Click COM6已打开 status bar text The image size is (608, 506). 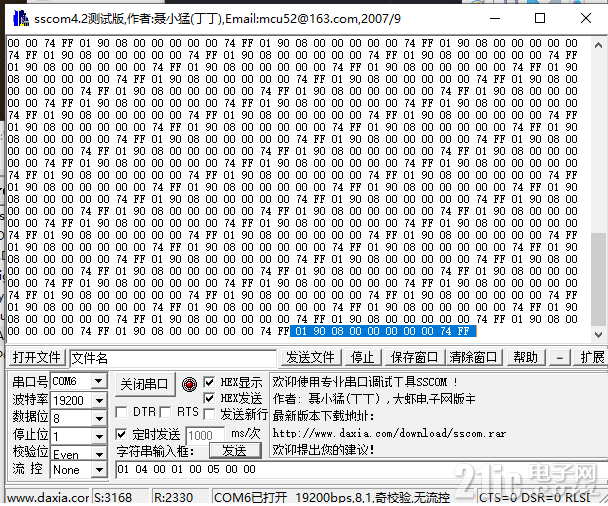pos(331,497)
